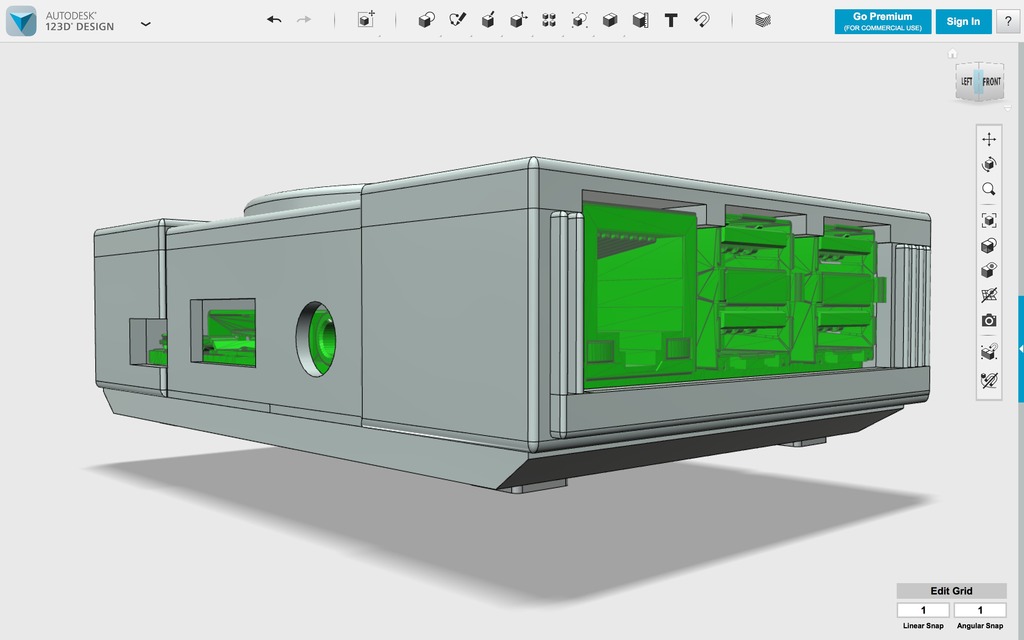The width and height of the screenshot is (1024, 640).
Task: Toggle show/hide solids eye icon
Action: [x=988, y=270]
